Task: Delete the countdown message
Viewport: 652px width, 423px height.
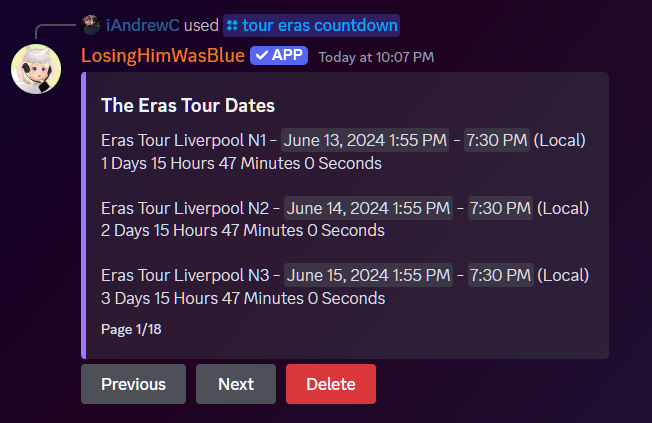Action: pyautogui.click(x=331, y=384)
